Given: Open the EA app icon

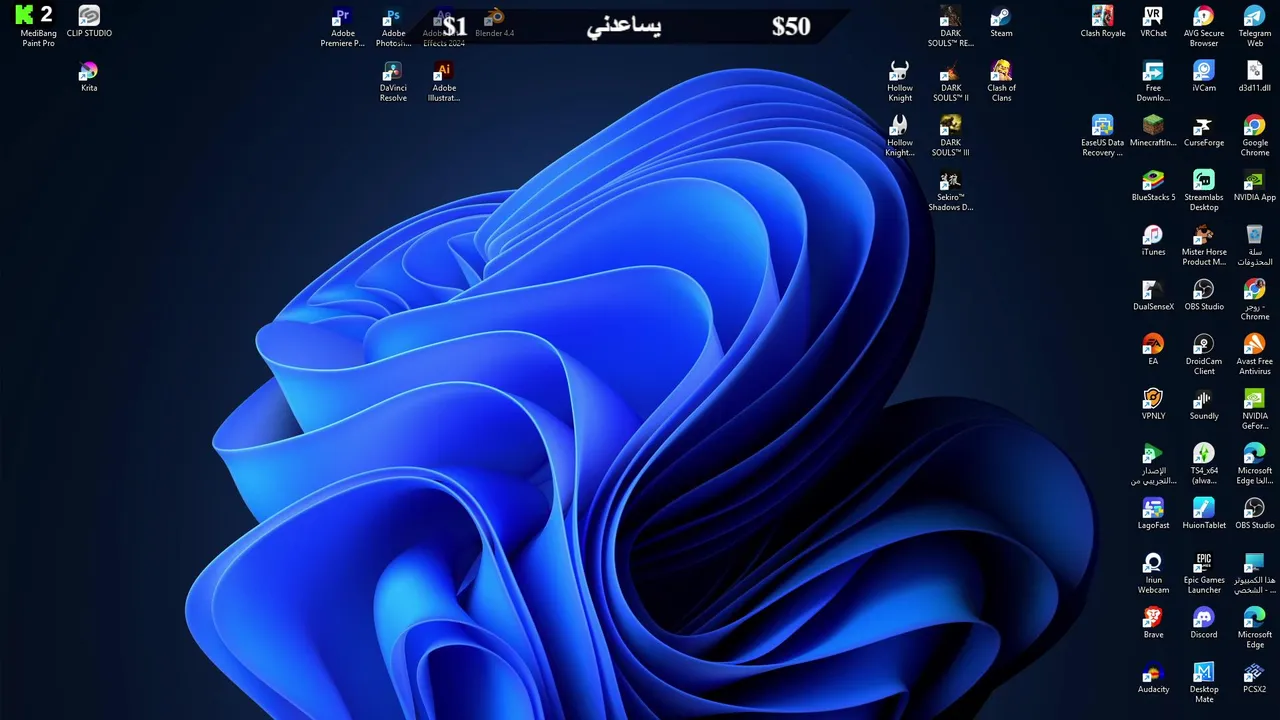Looking at the screenshot, I should click(1153, 350).
